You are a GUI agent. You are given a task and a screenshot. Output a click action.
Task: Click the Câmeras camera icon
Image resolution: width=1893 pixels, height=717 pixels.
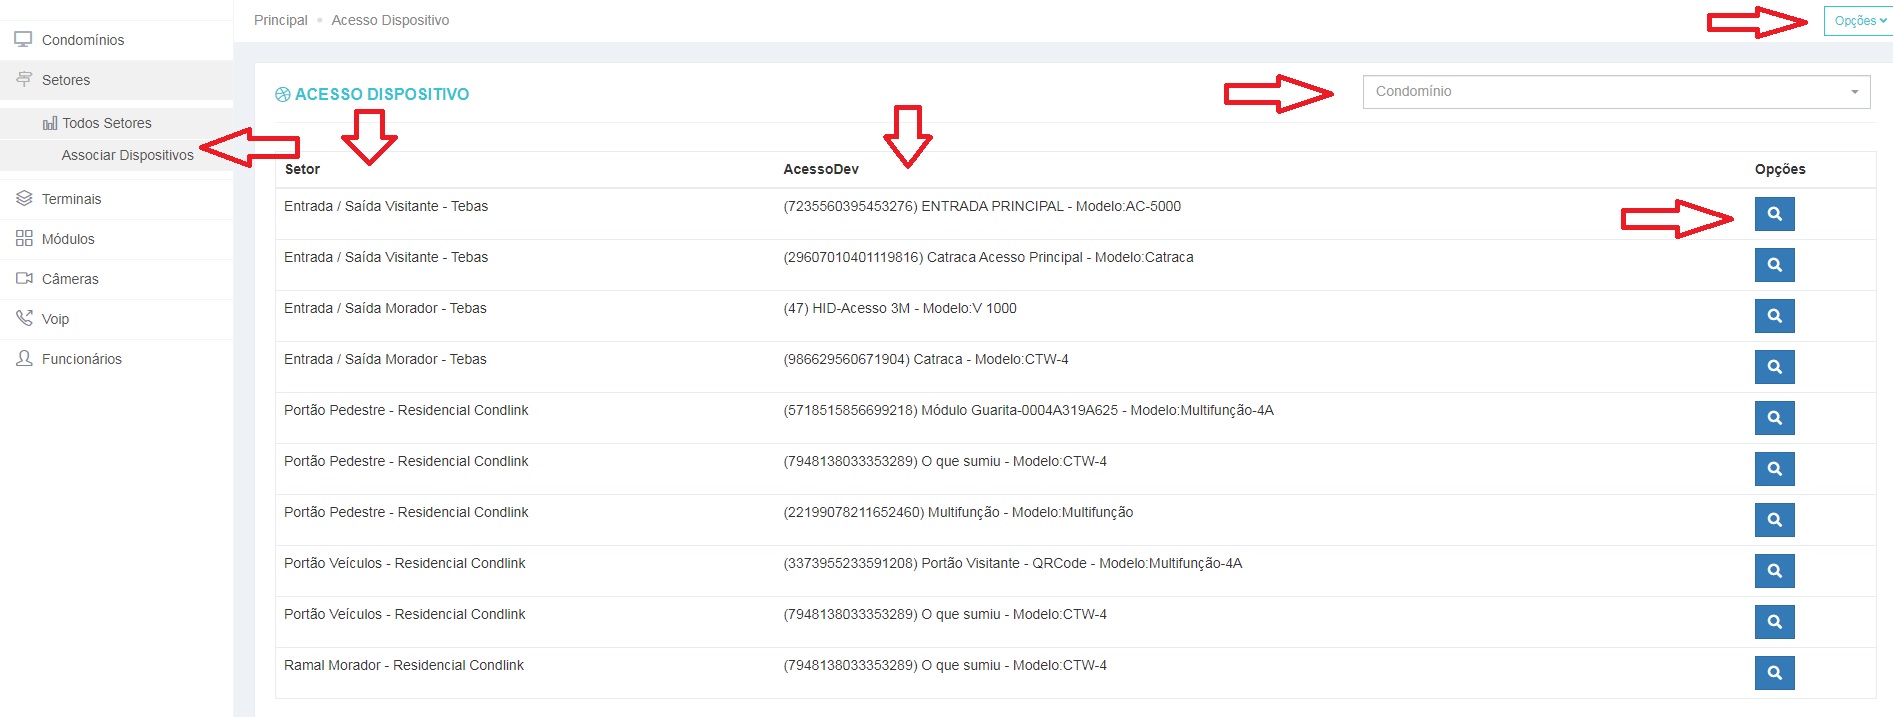point(24,278)
